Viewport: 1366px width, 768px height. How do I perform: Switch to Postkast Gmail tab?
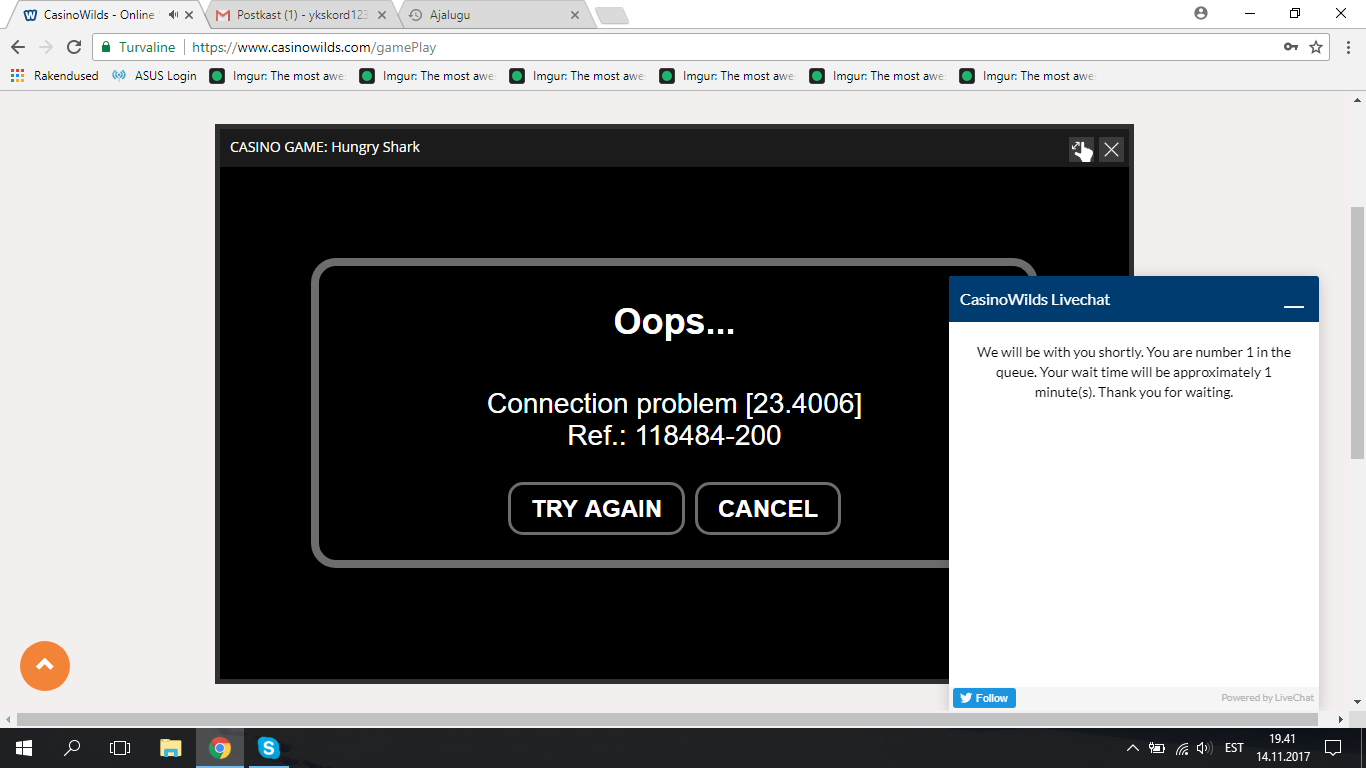(300, 15)
